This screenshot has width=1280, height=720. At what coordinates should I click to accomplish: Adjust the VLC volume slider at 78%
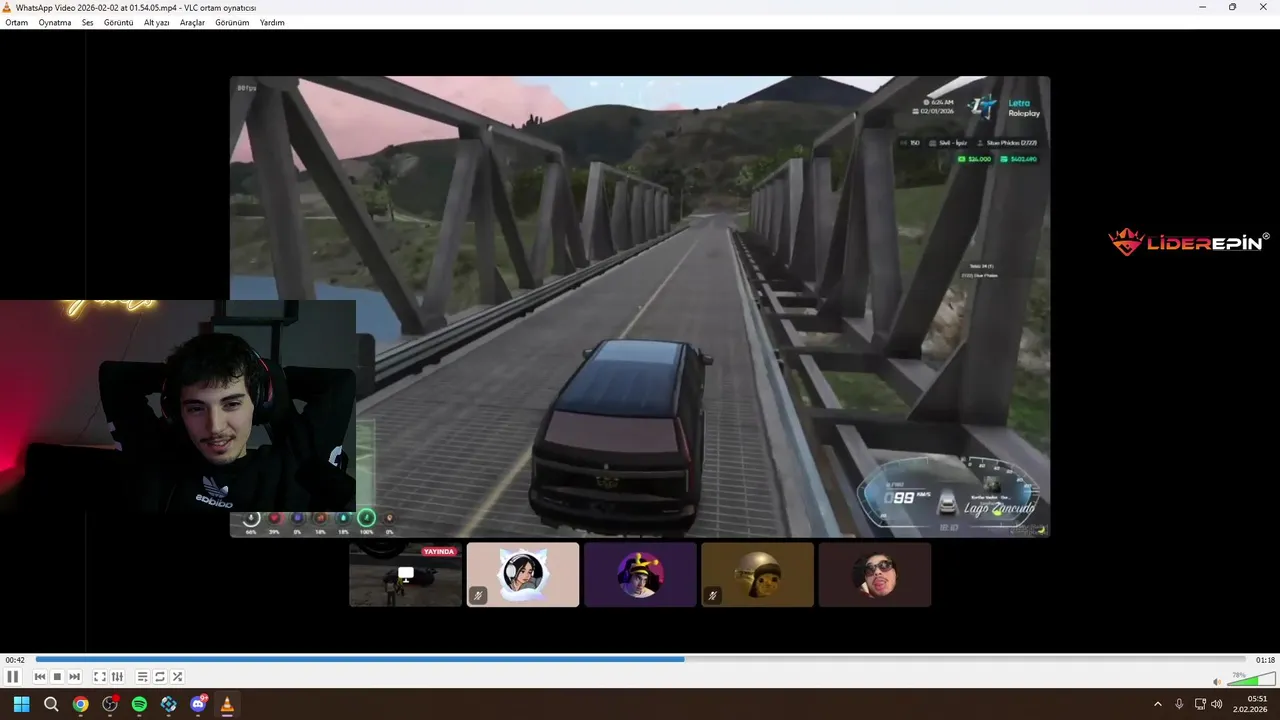point(1250,680)
